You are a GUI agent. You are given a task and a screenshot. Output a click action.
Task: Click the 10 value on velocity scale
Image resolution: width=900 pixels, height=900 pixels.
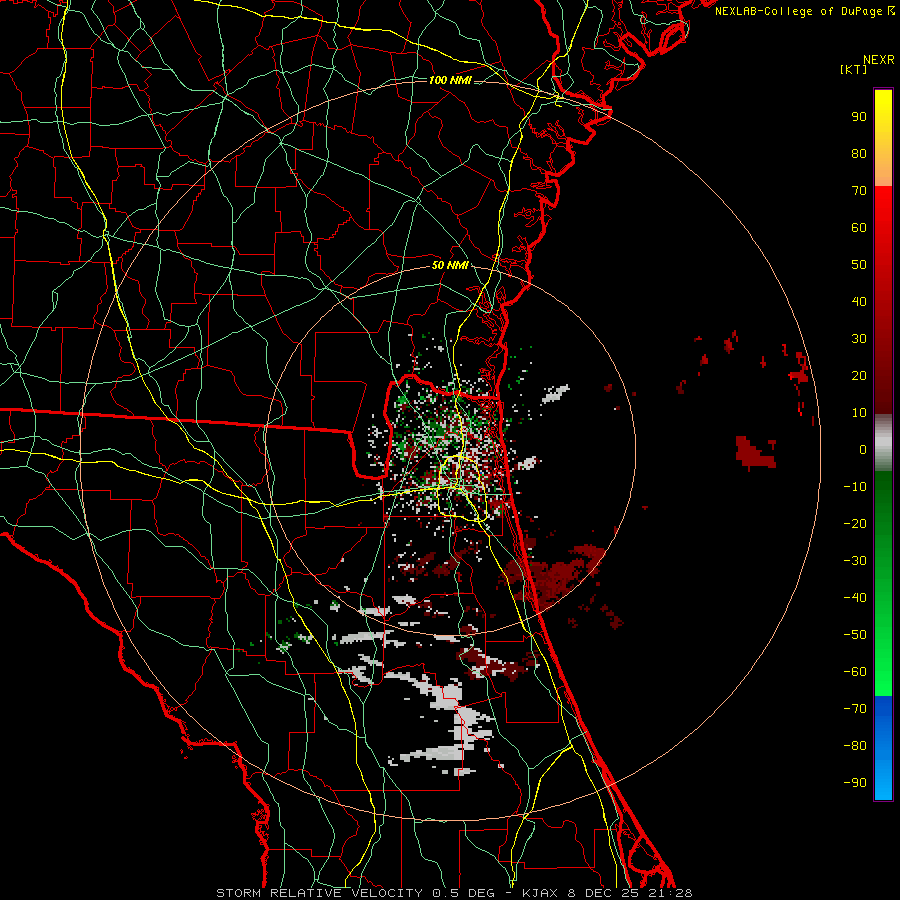point(859,413)
